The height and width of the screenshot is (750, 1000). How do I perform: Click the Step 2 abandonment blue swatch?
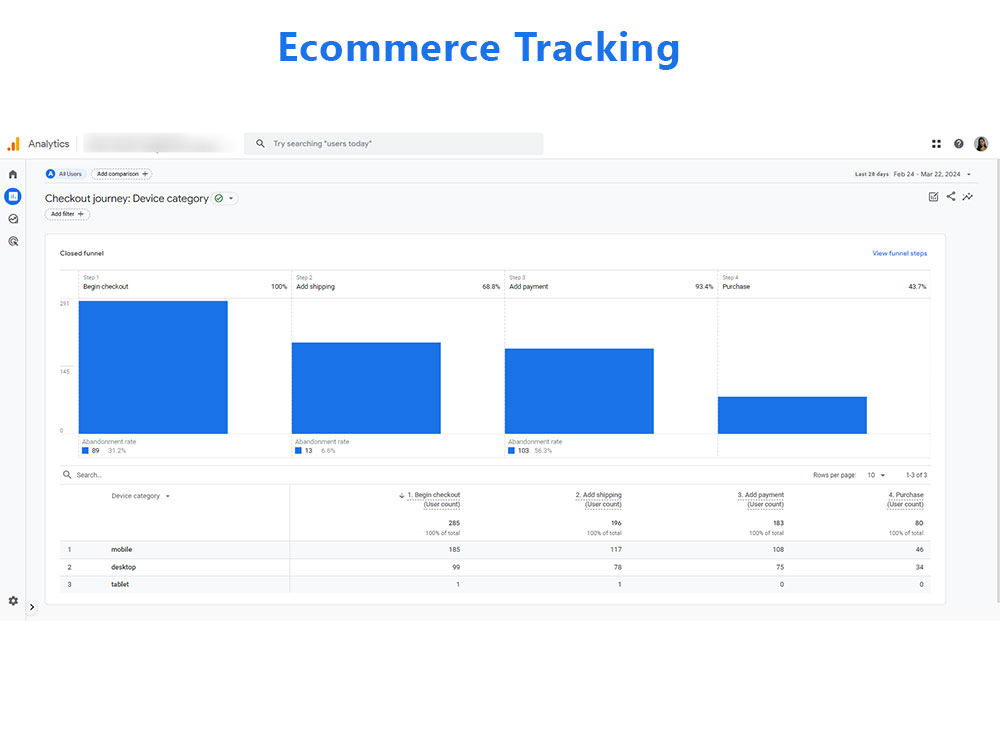click(298, 451)
